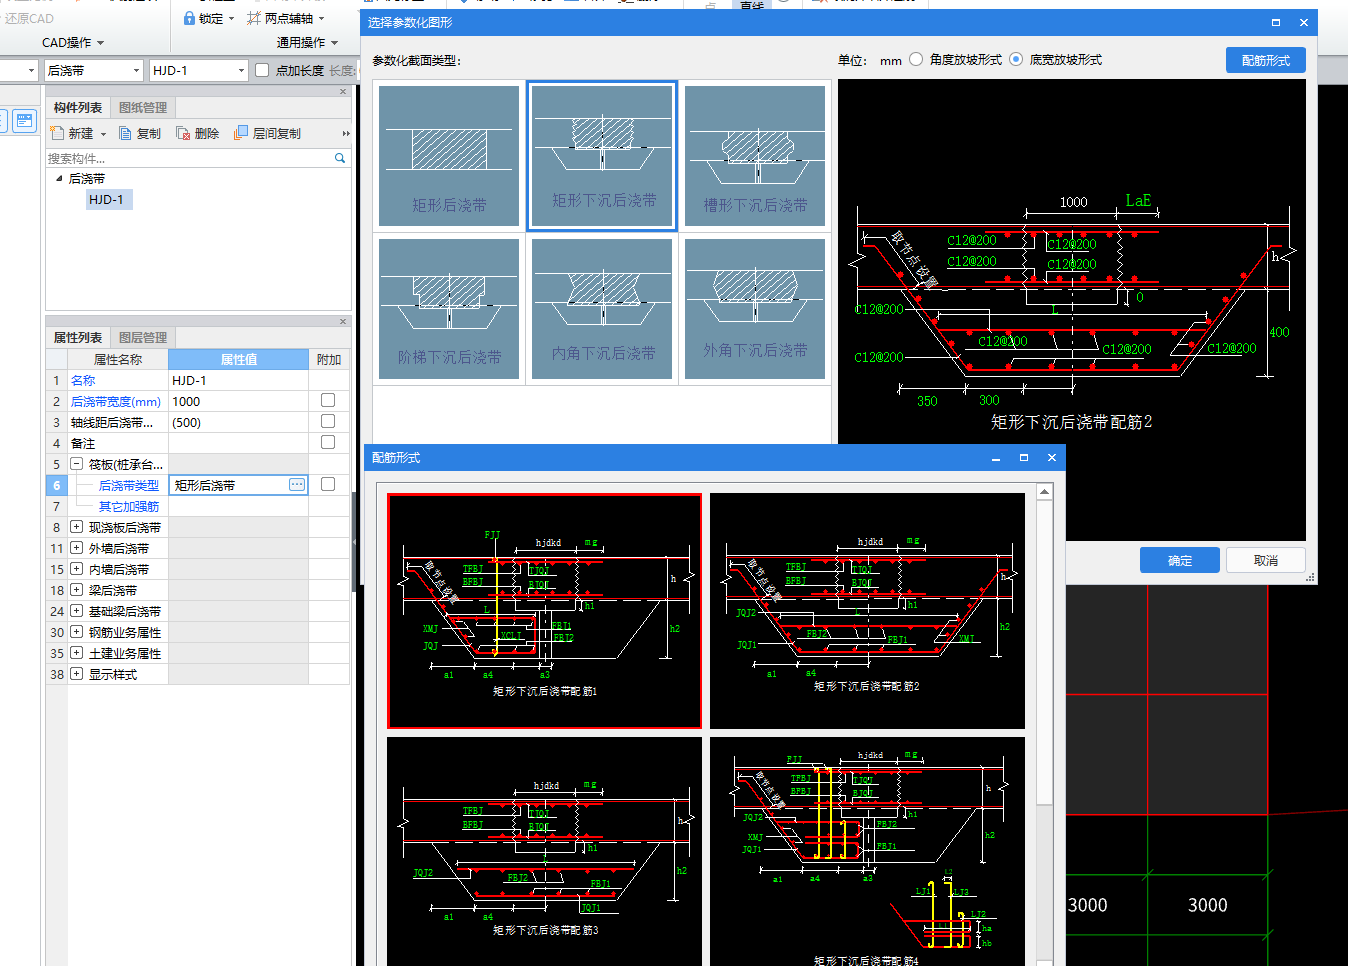This screenshot has width=1348, height=966.
Task: Close the component list panel
Action: point(343,91)
